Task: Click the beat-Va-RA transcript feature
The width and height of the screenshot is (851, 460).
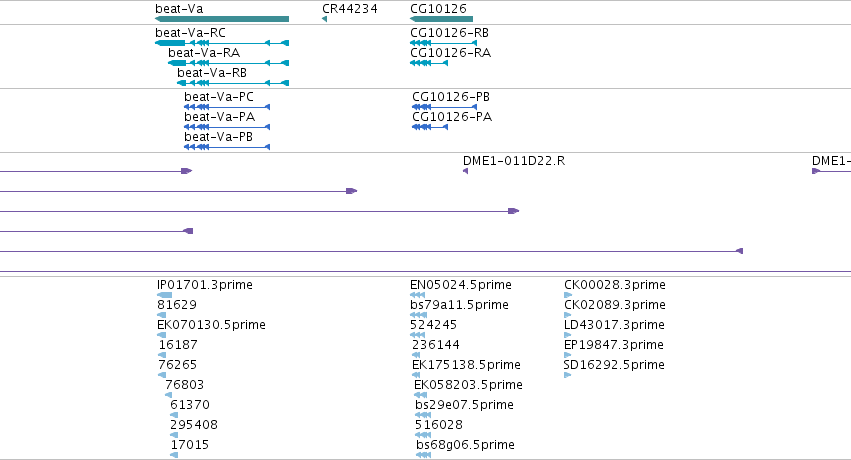Action: point(228,63)
